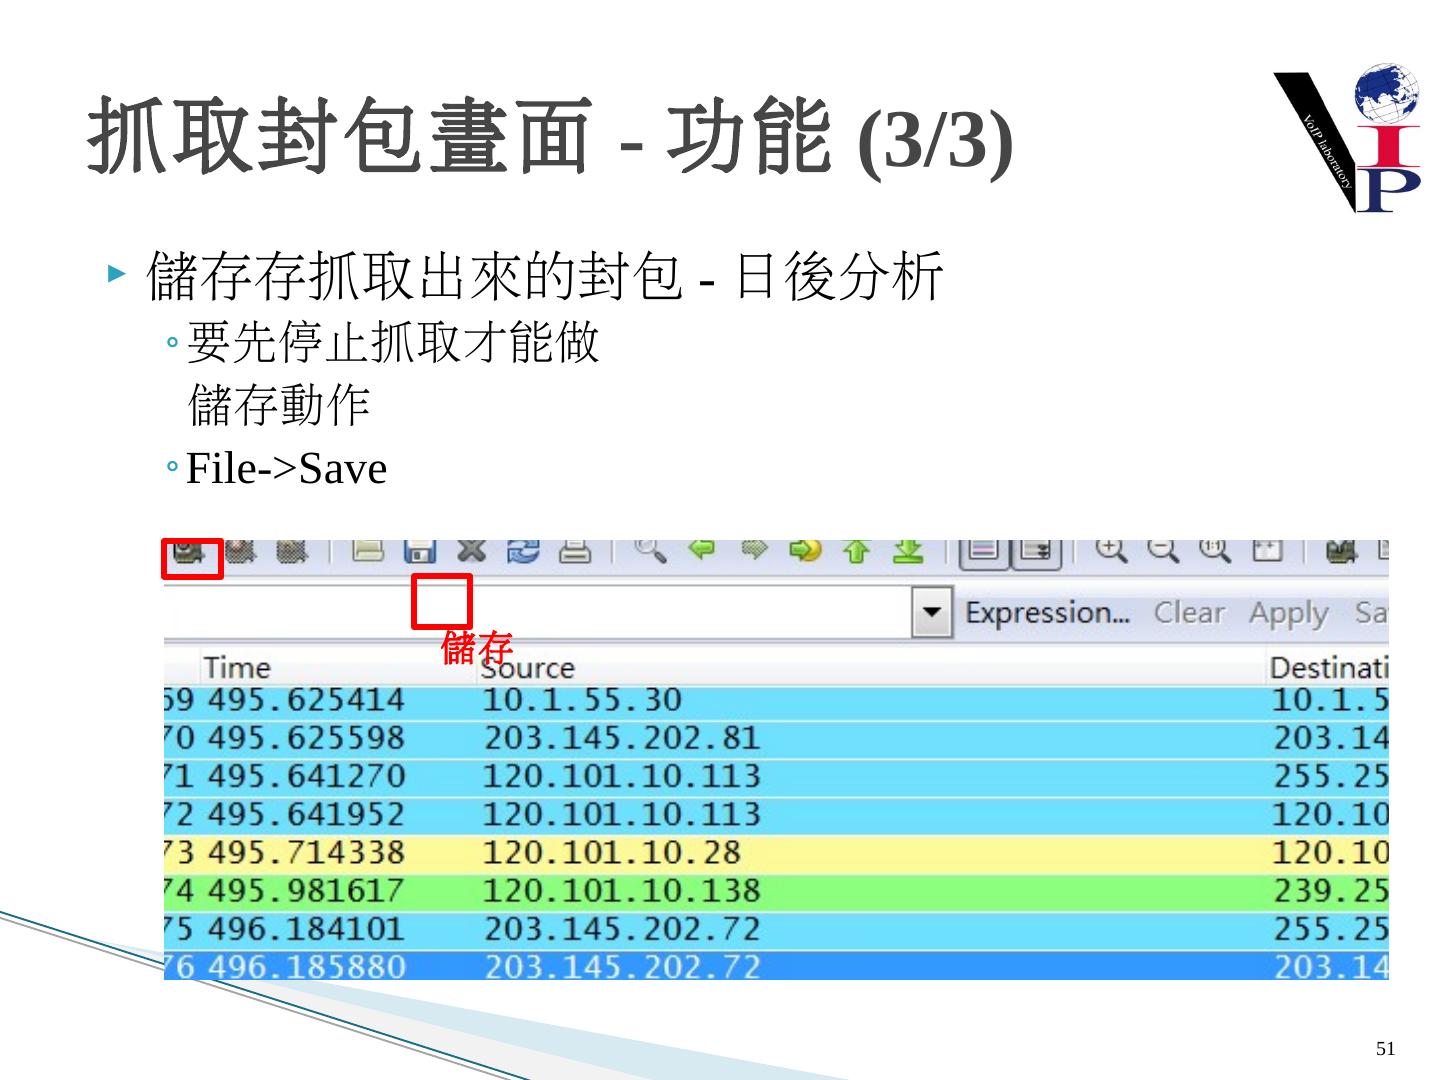1440x1080 pixels.
Task: Click source address 120.101.10.28
Action: (612, 853)
